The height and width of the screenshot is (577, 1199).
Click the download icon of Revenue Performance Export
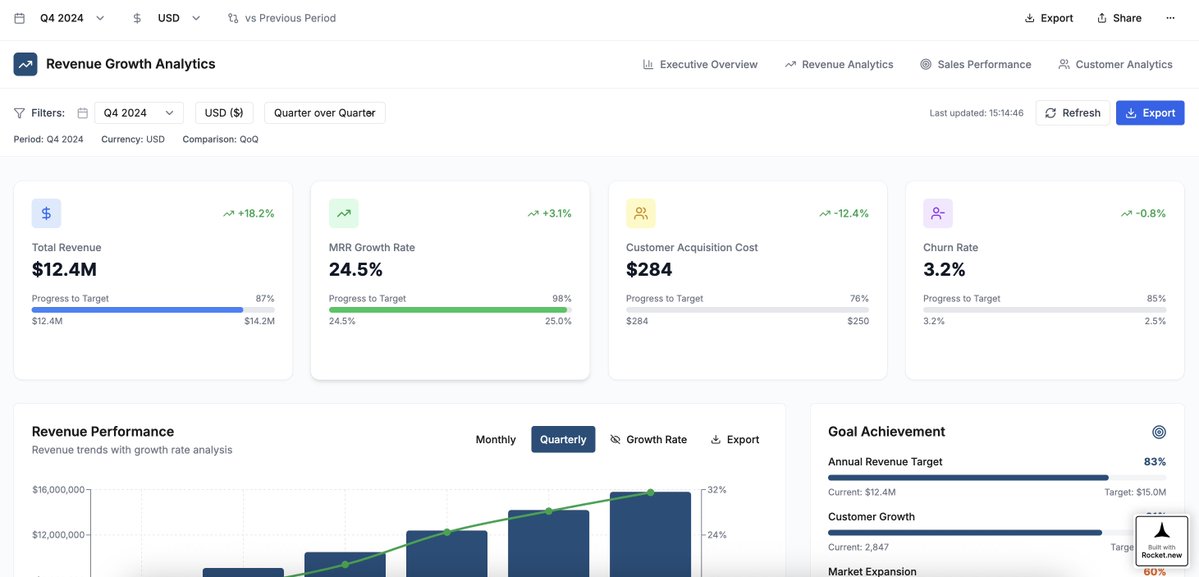tap(716, 439)
